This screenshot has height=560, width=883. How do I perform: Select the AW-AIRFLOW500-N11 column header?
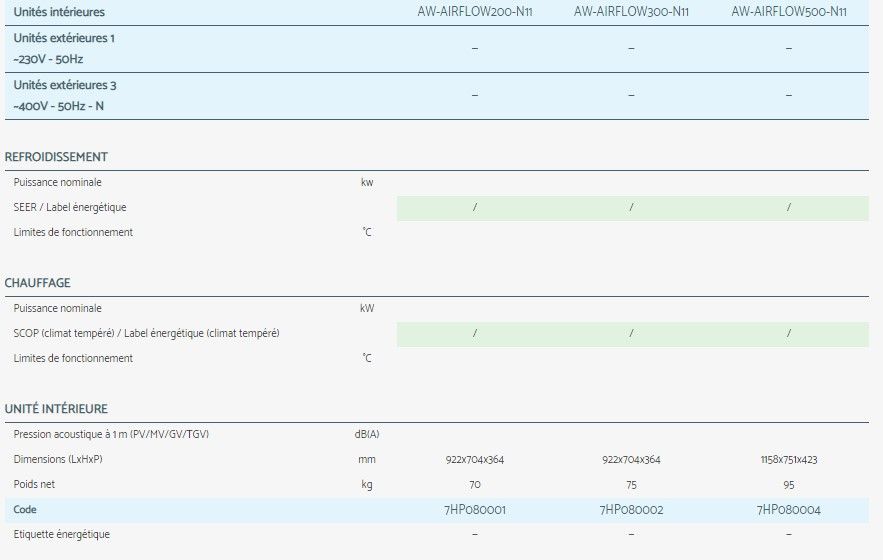click(789, 12)
